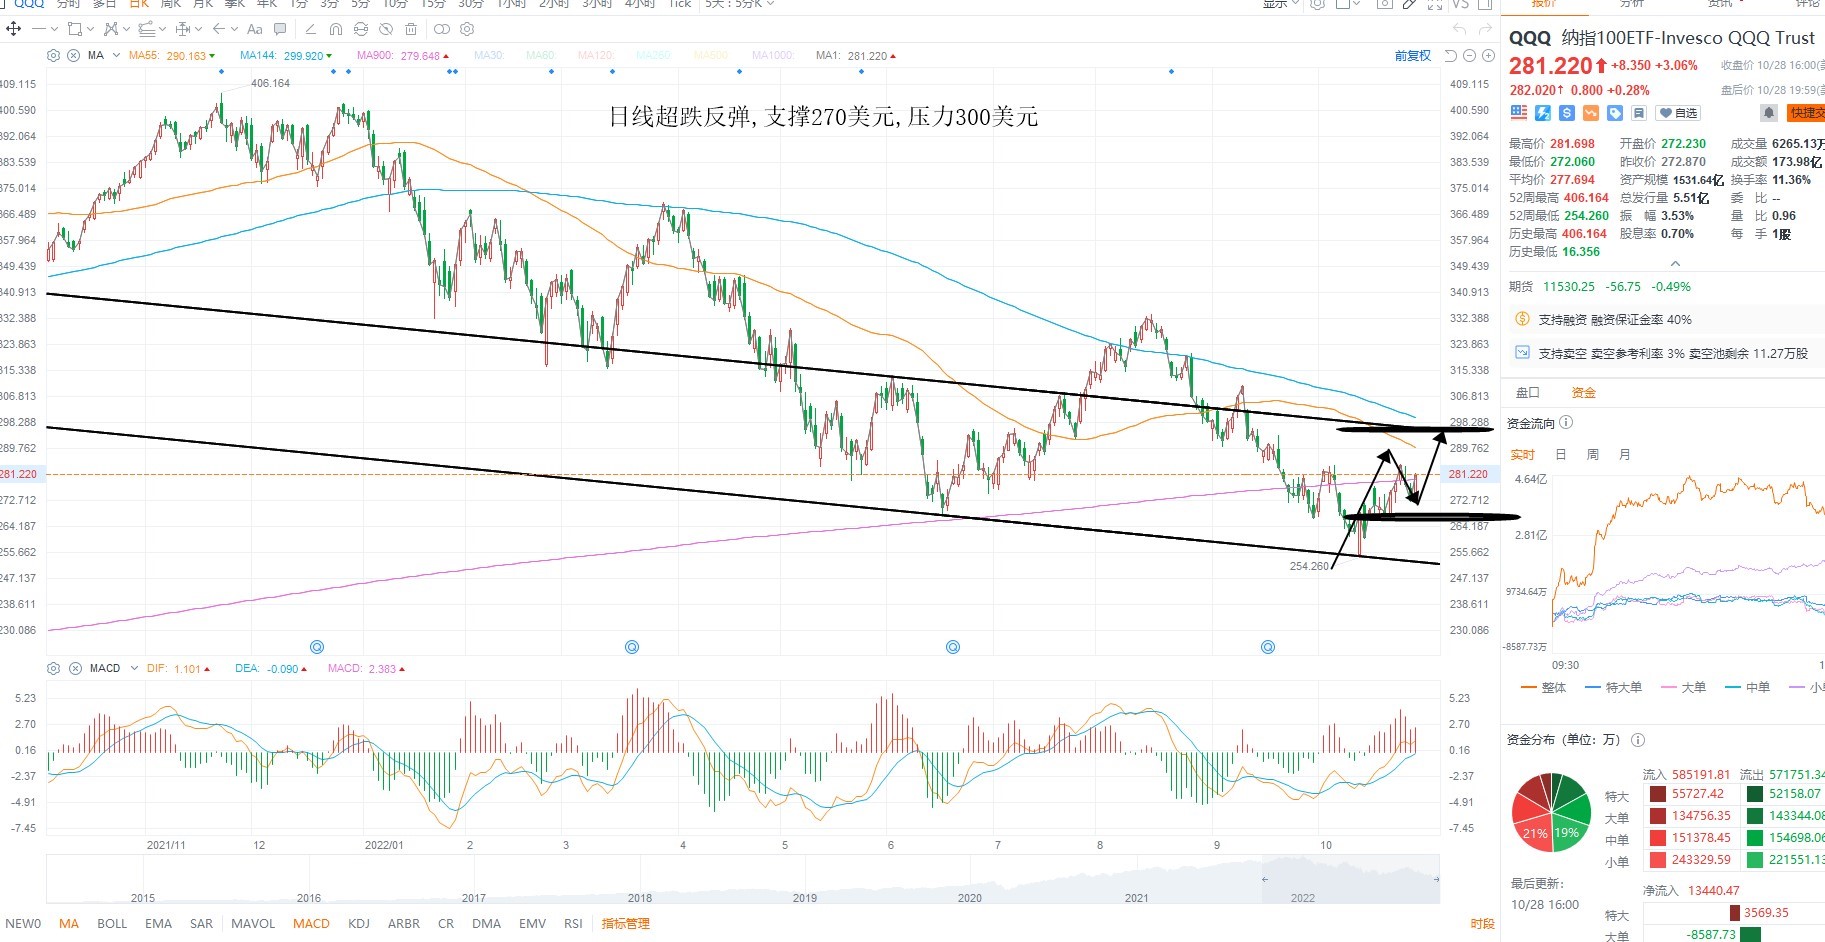
Task: Delete drawings with the trash icon
Action: tap(411, 29)
